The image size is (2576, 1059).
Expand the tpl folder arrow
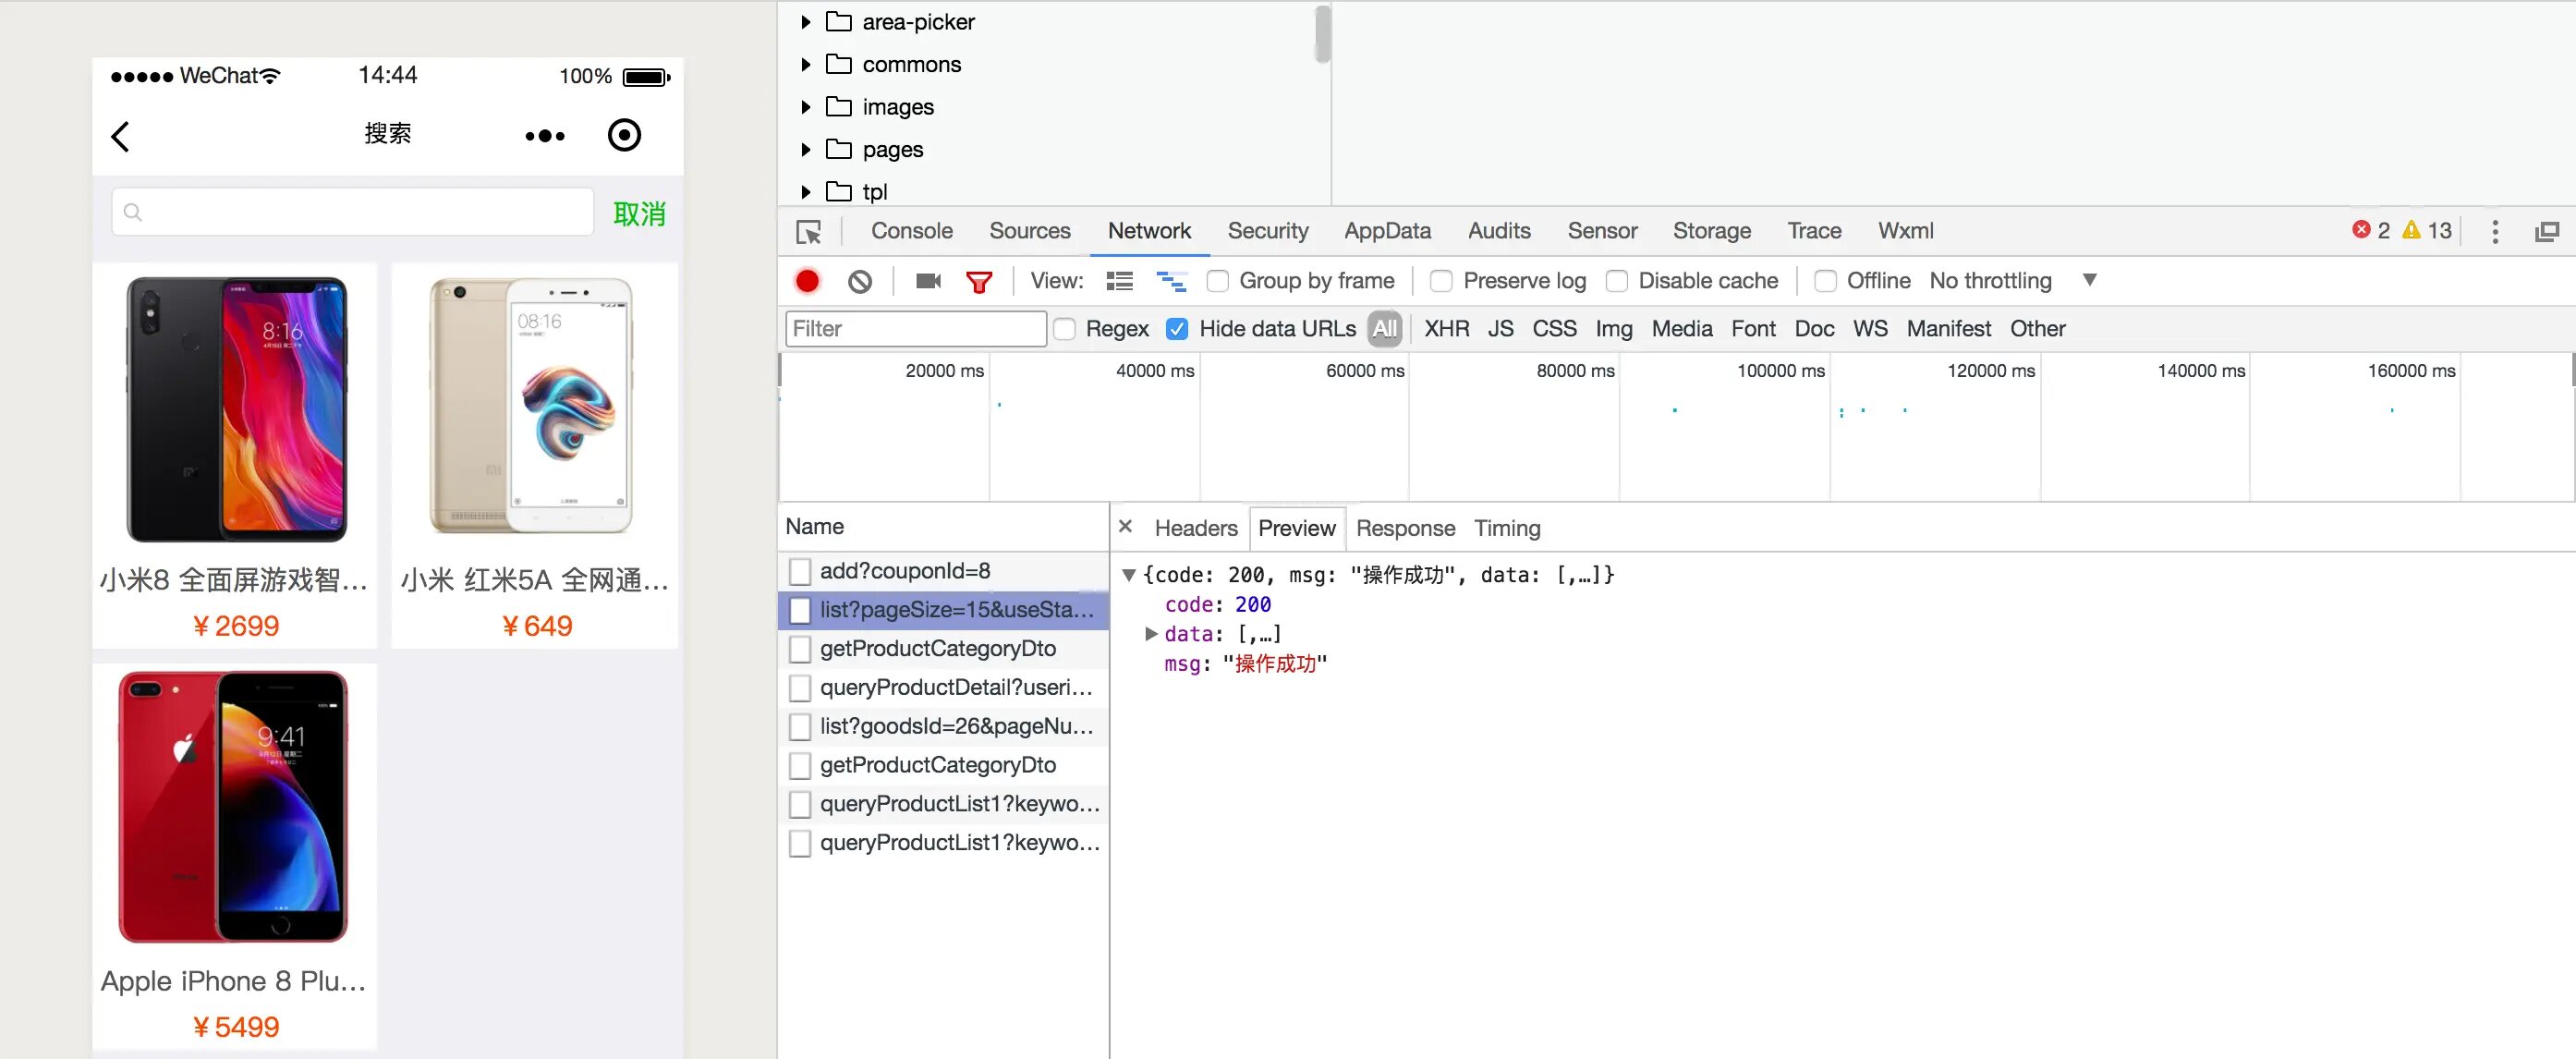tap(805, 191)
